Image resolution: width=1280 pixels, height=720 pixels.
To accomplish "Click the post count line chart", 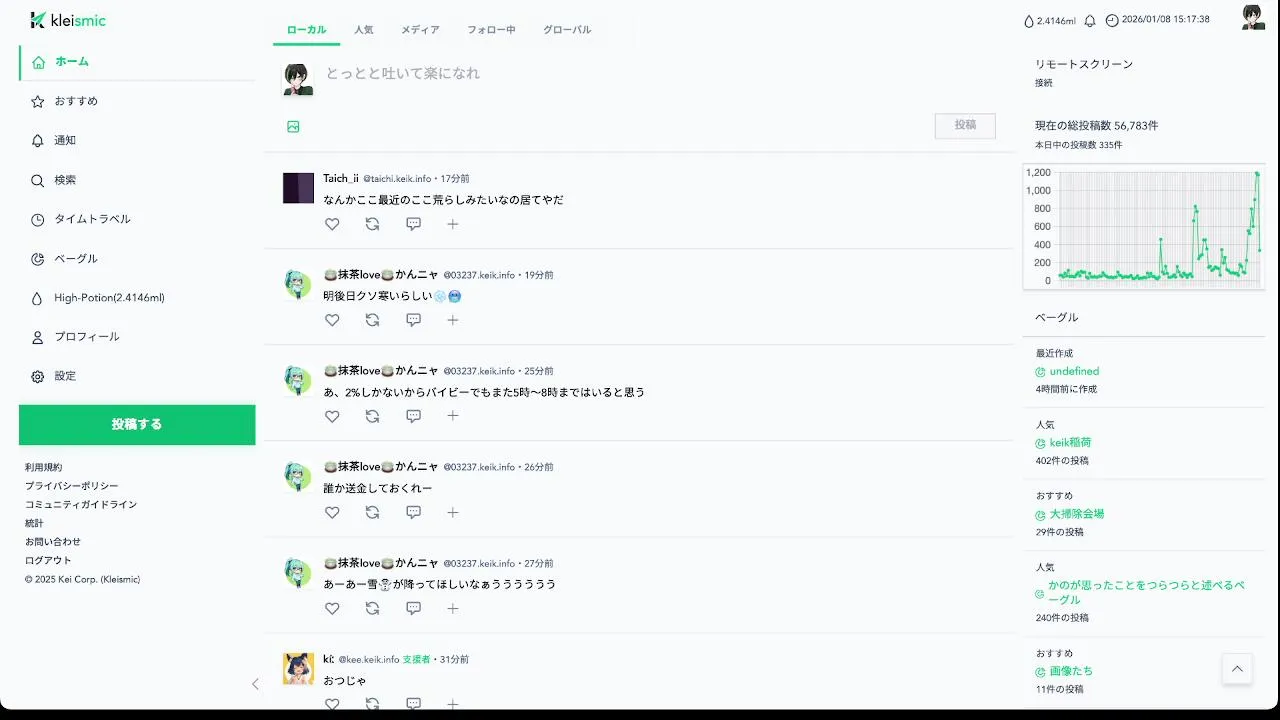I will tap(1144, 227).
